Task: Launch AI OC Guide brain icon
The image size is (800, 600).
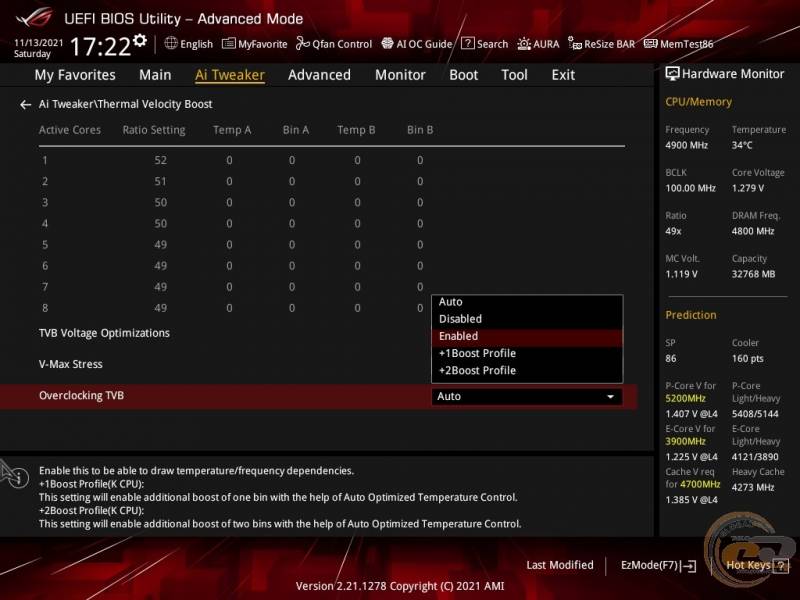Action: point(387,43)
